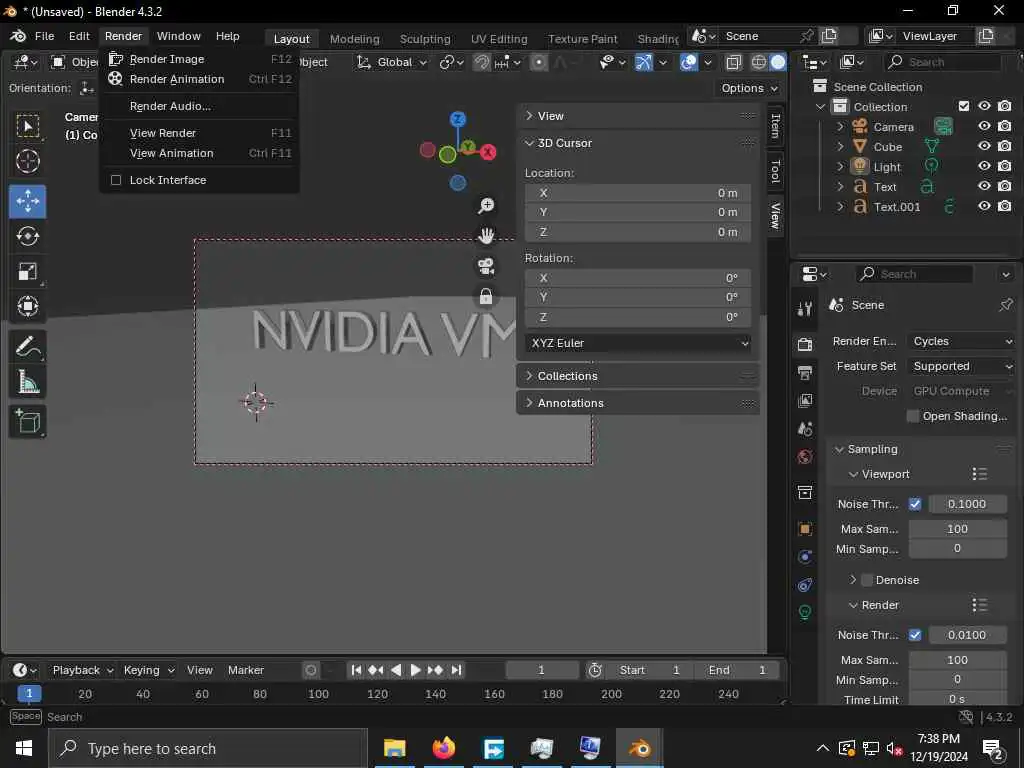Open the Item sidebar tab

775,125
